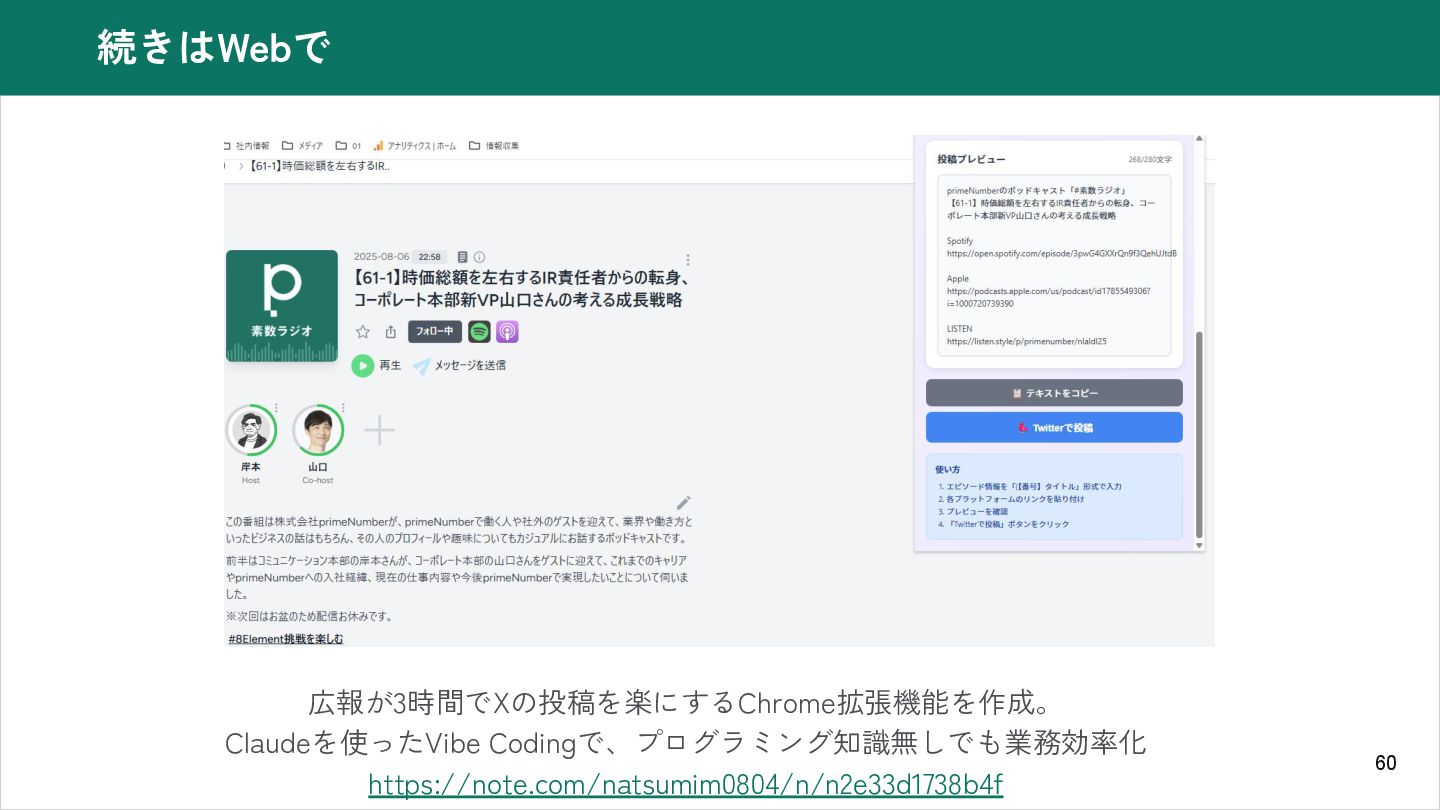Click the 268/280文字 character counter
1440x810 pixels.
(x=1150, y=160)
